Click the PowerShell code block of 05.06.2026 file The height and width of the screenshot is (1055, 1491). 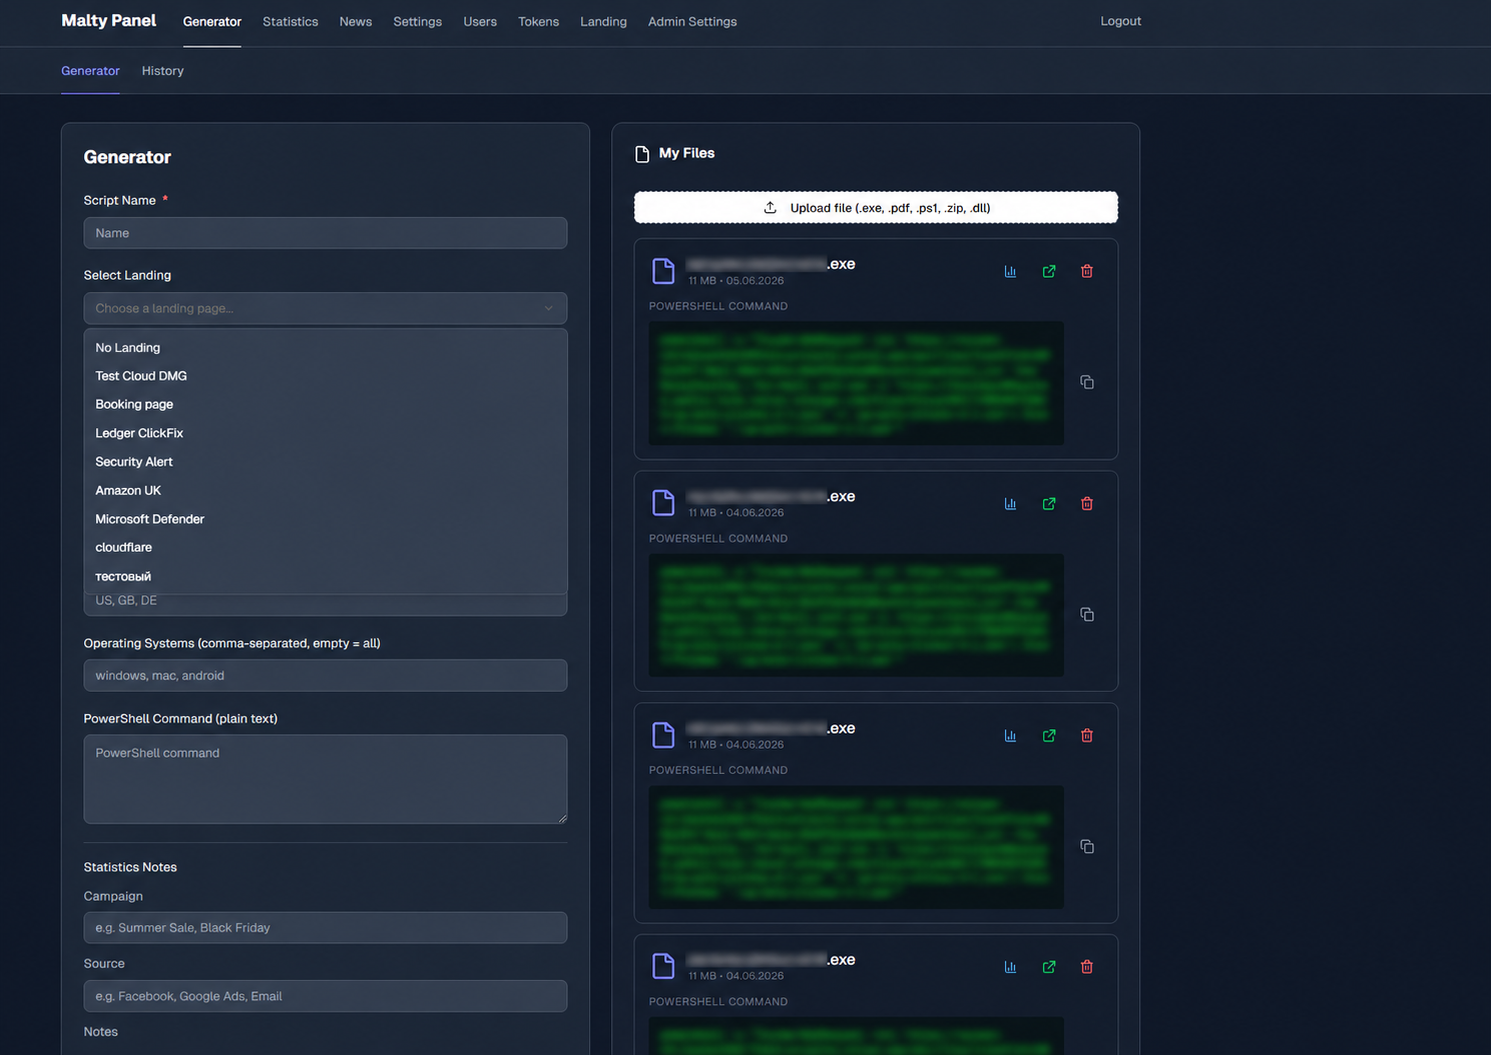pyautogui.click(x=856, y=383)
